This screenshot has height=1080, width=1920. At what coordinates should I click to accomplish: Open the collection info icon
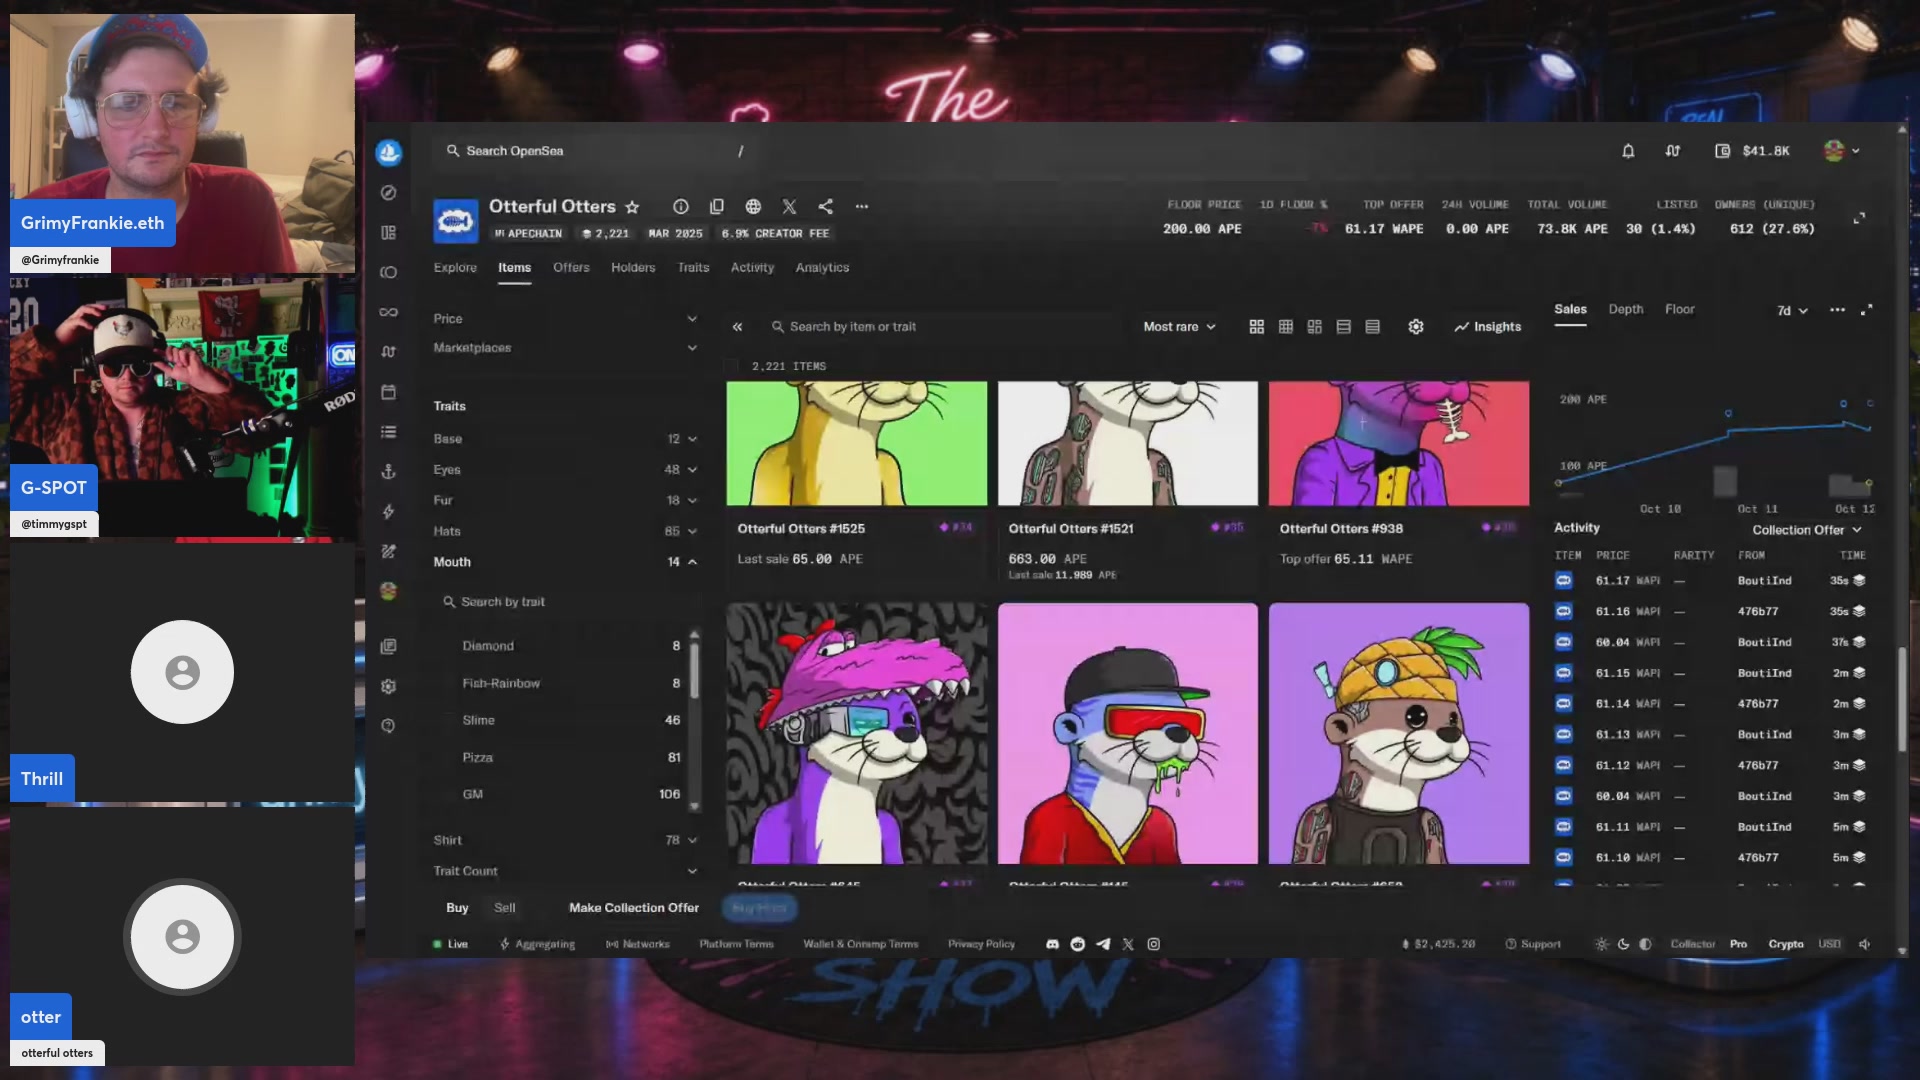[x=681, y=206]
